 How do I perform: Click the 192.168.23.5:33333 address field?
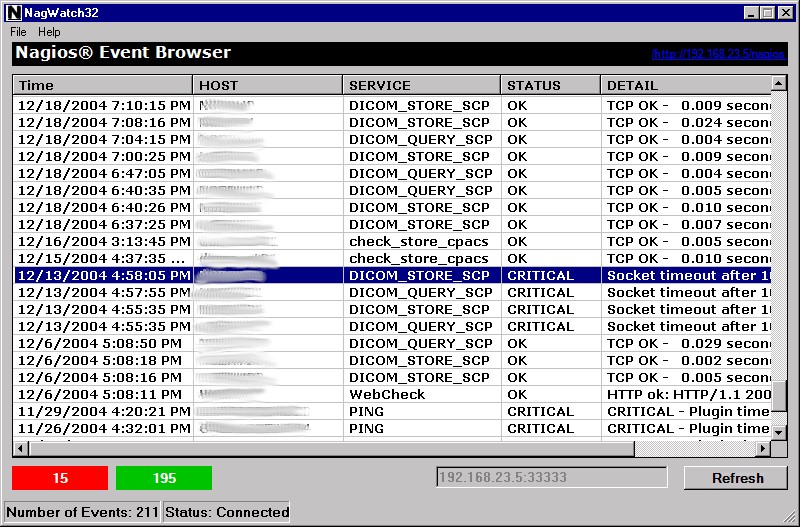pyautogui.click(x=552, y=478)
